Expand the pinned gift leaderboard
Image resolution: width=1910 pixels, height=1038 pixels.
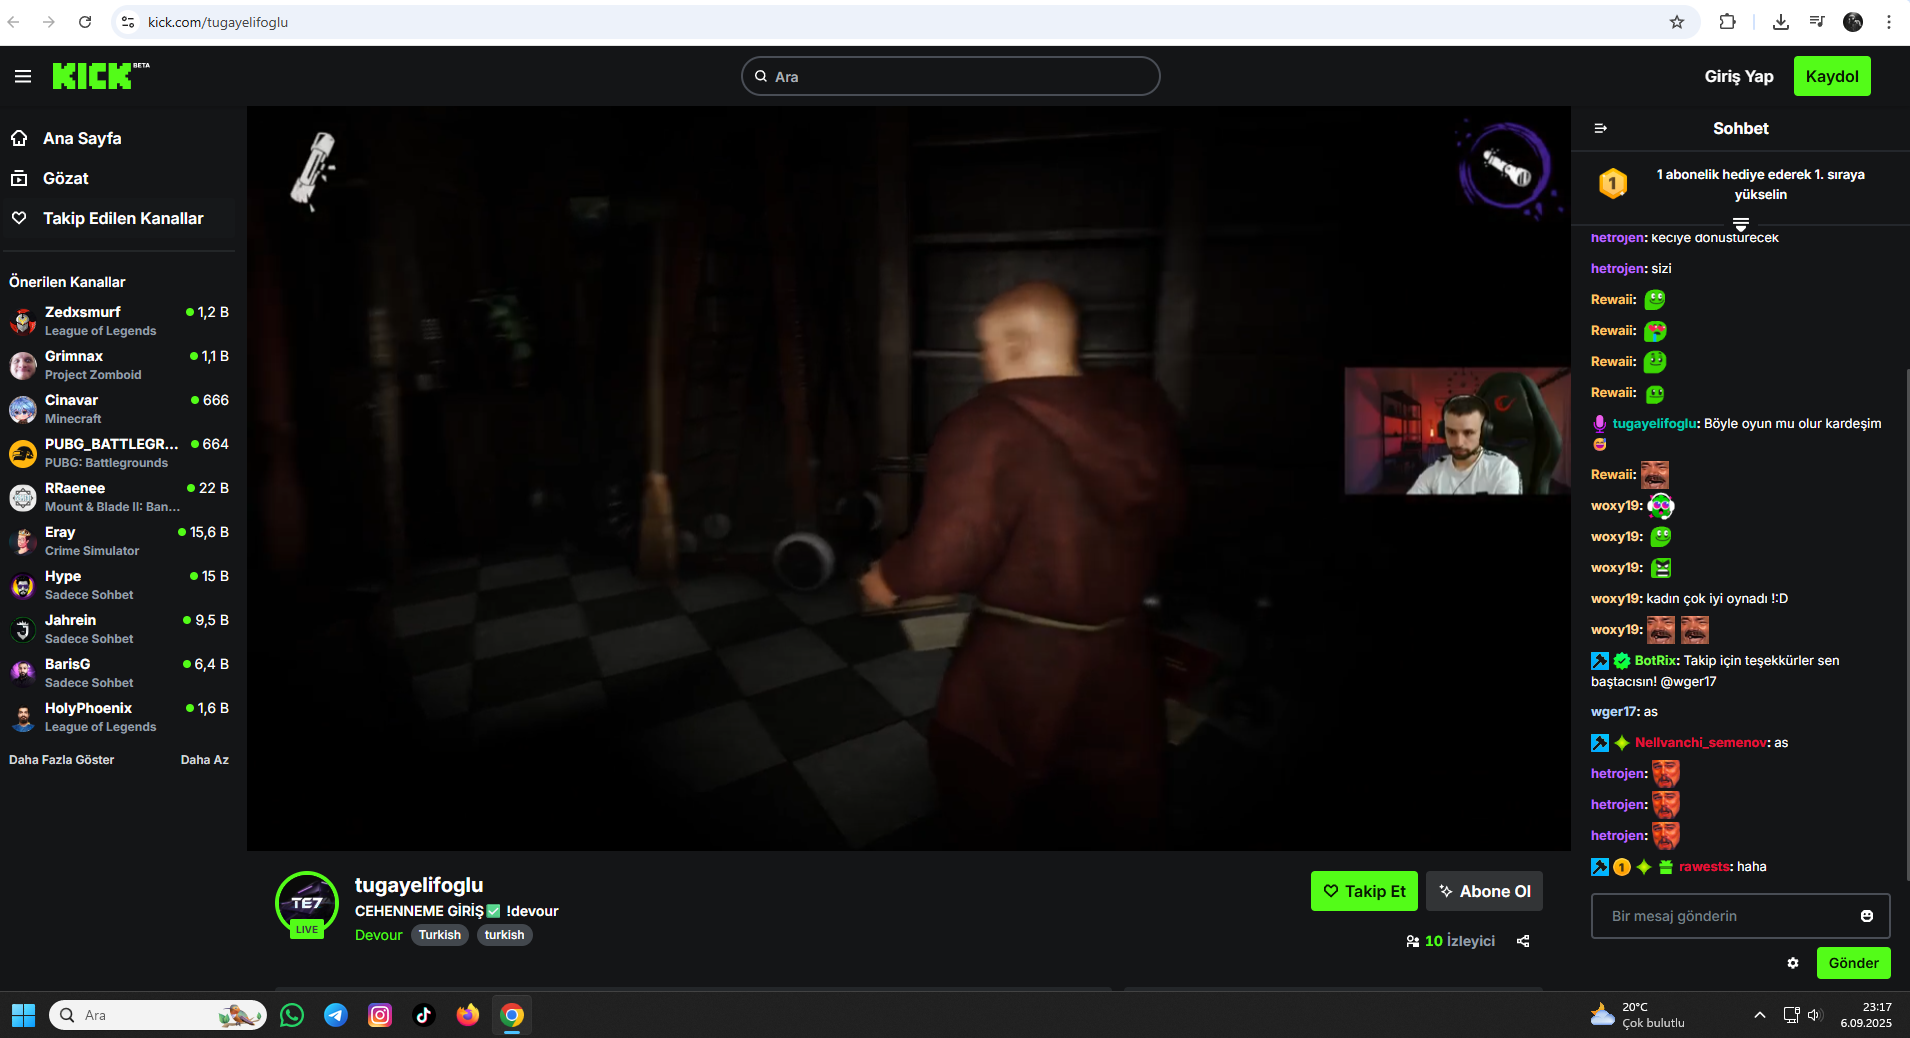[x=1741, y=223]
